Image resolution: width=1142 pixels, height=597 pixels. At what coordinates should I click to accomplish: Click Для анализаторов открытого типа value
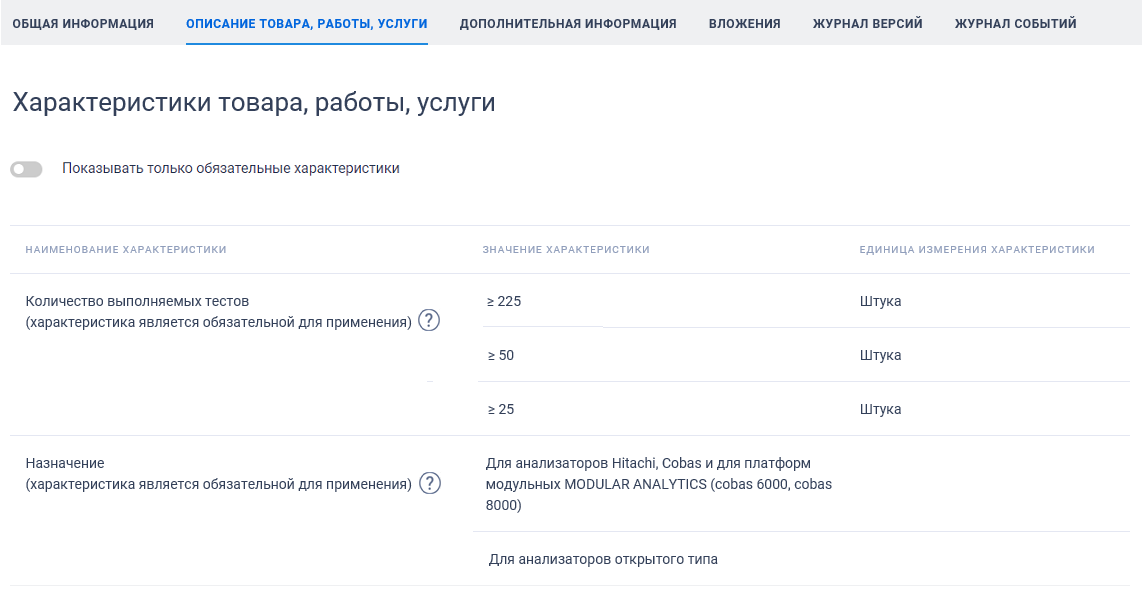tap(603, 559)
